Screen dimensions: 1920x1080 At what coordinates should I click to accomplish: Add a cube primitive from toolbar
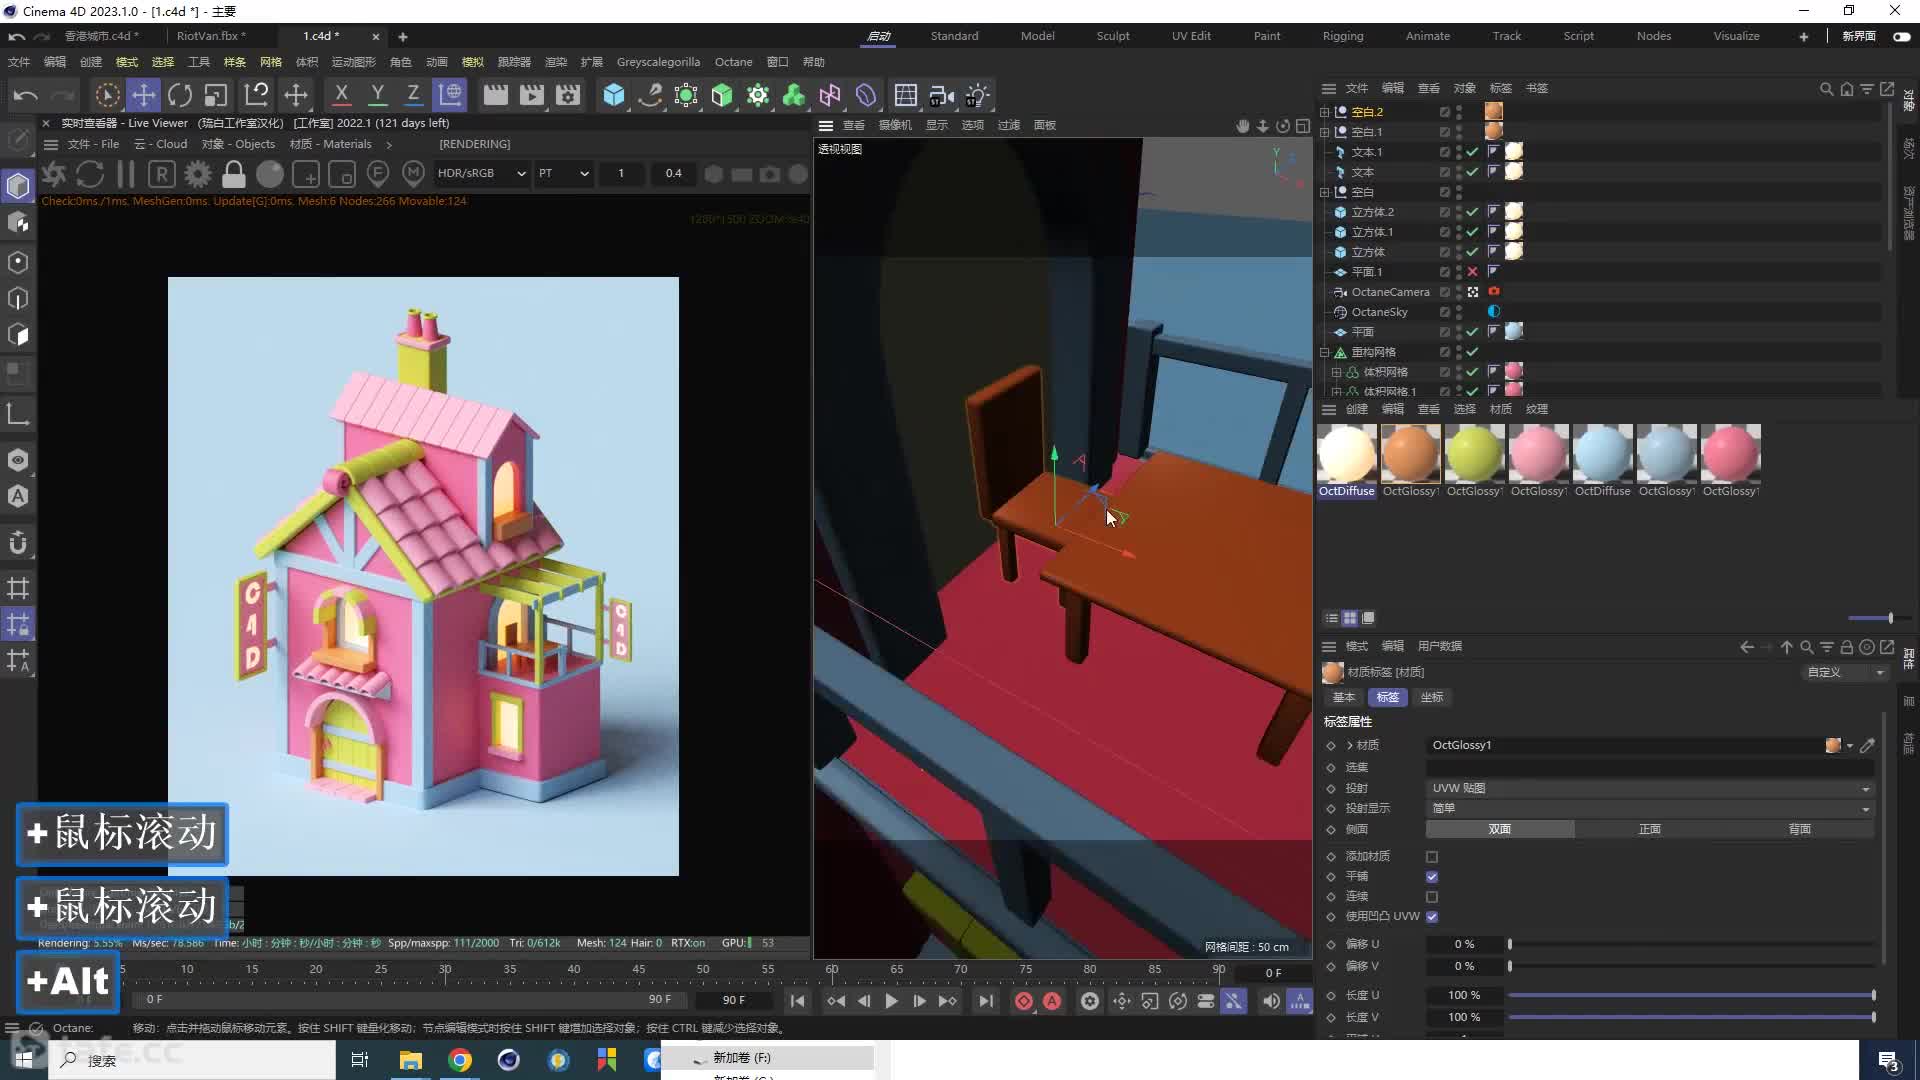click(614, 95)
